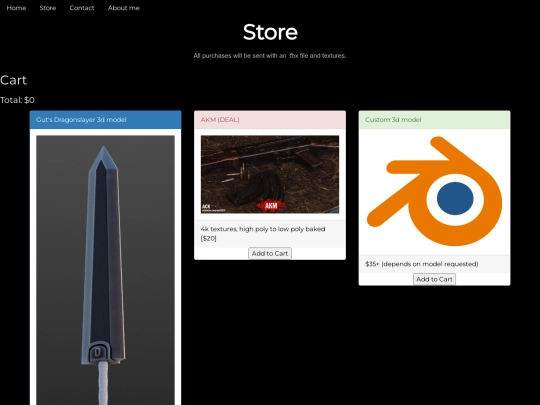Click the Blender logo image
Screen dimensions: 540x405
pyautogui.click(x=434, y=191)
